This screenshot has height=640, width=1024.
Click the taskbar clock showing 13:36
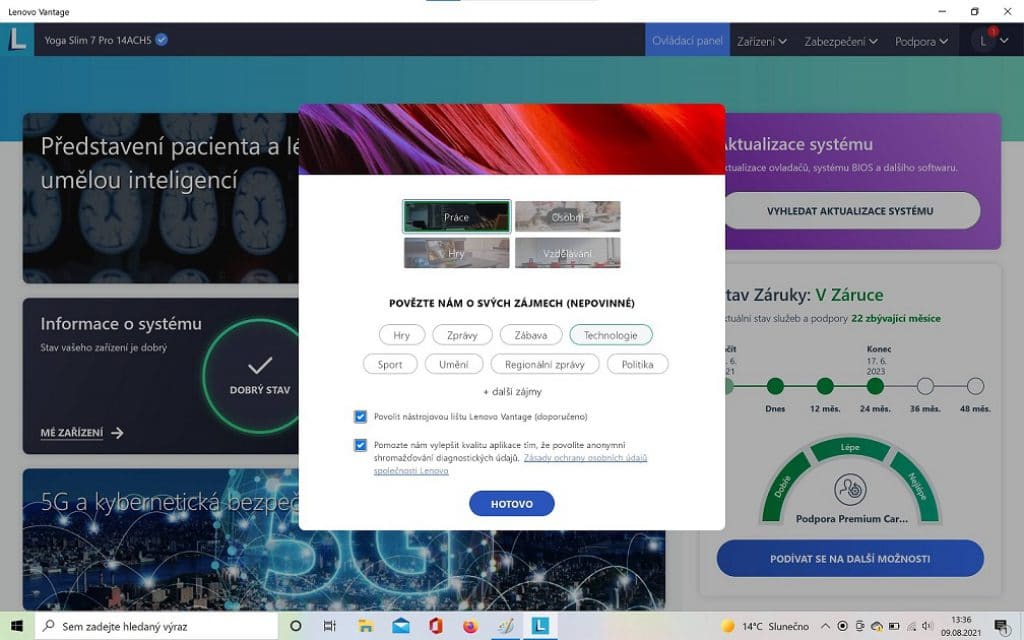pyautogui.click(x=961, y=626)
